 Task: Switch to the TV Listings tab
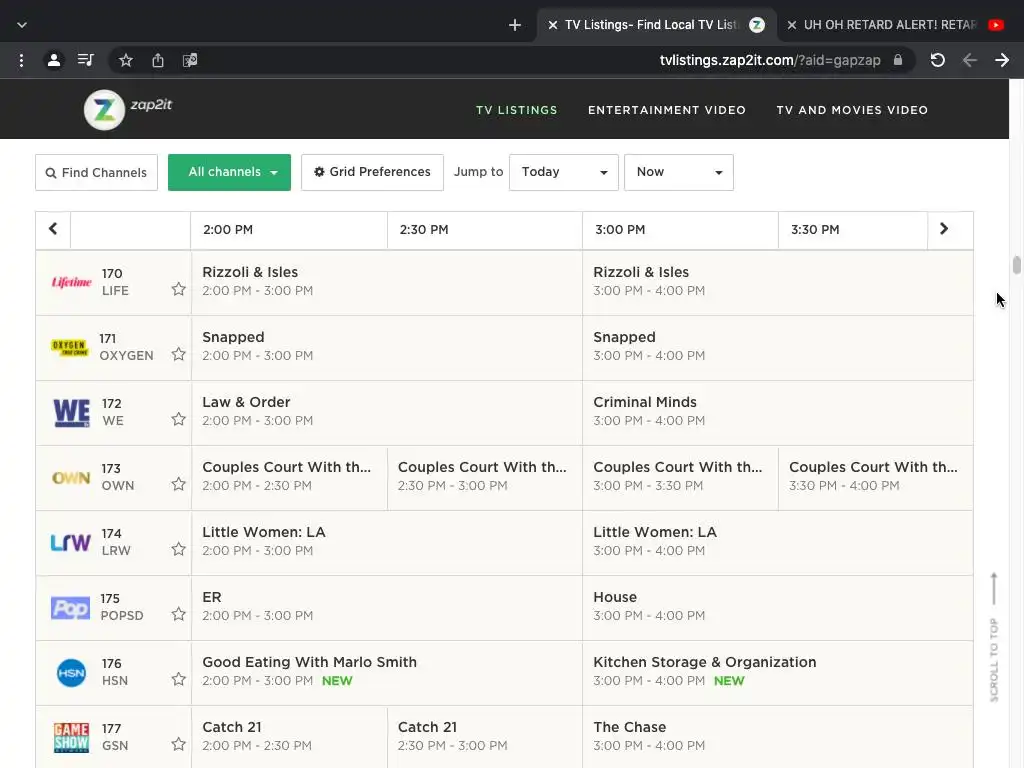(x=656, y=25)
